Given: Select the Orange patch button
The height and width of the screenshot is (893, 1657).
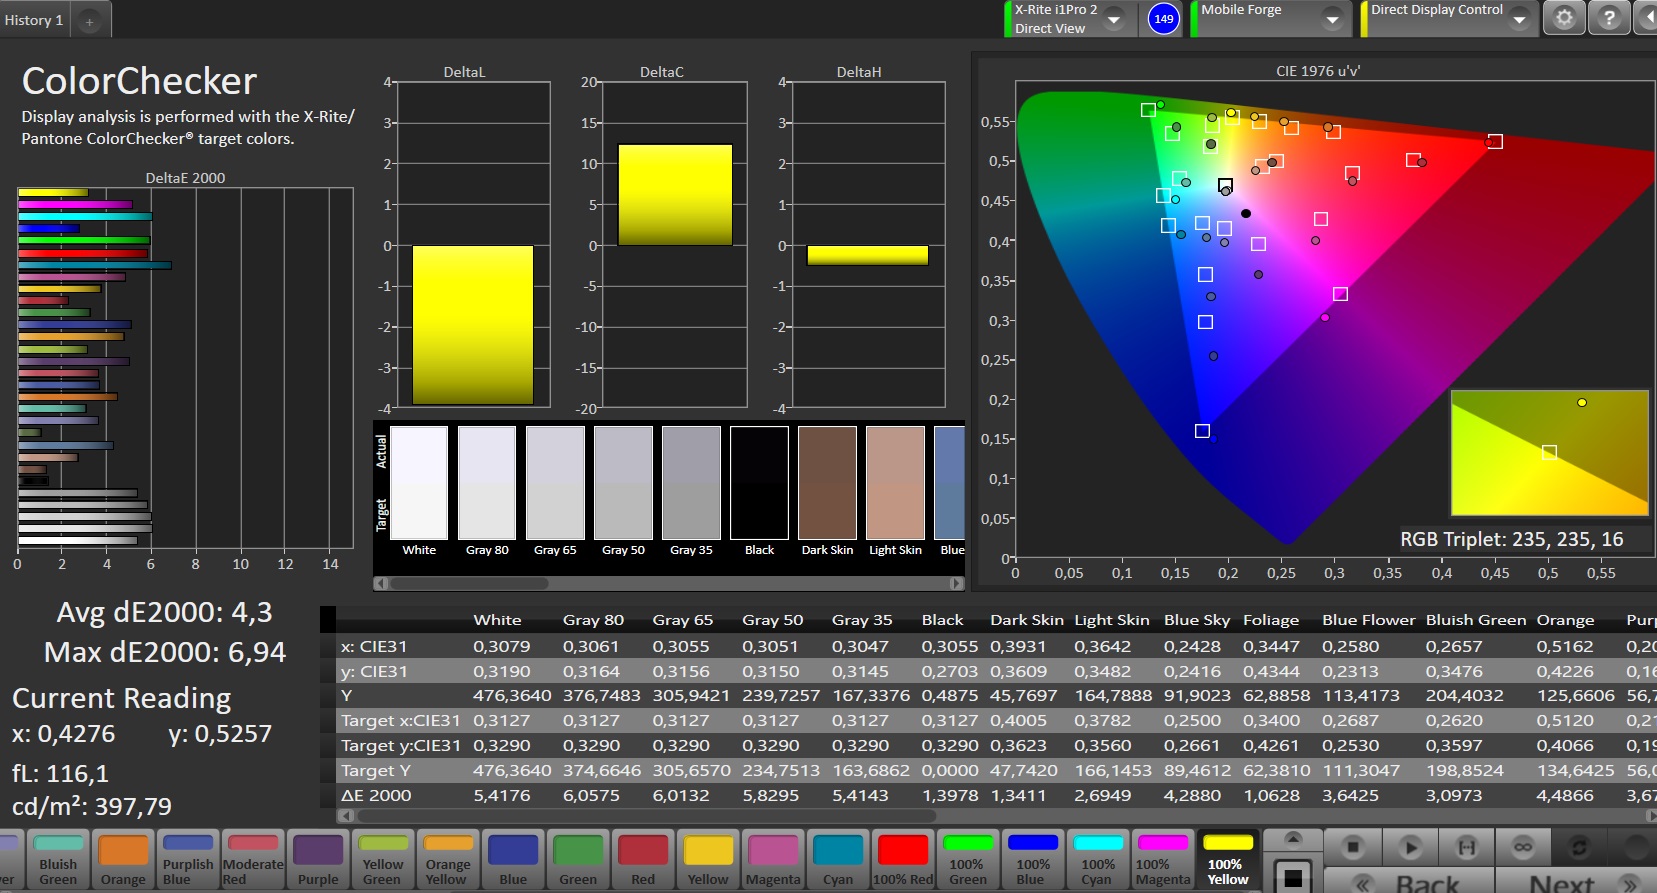Looking at the screenshot, I should [123, 859].
